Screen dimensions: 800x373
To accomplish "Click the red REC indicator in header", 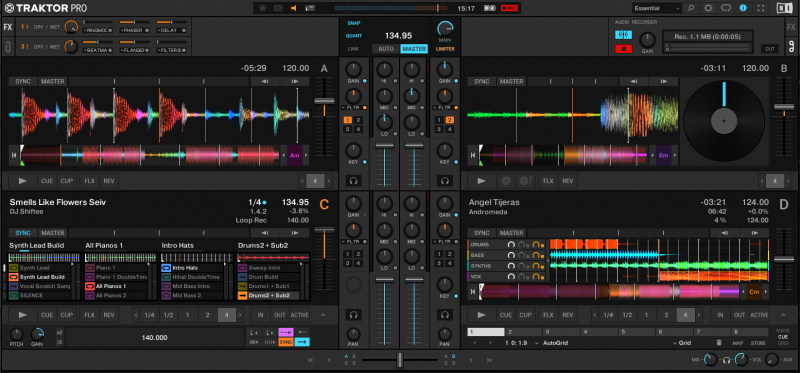I will point(509,8).
